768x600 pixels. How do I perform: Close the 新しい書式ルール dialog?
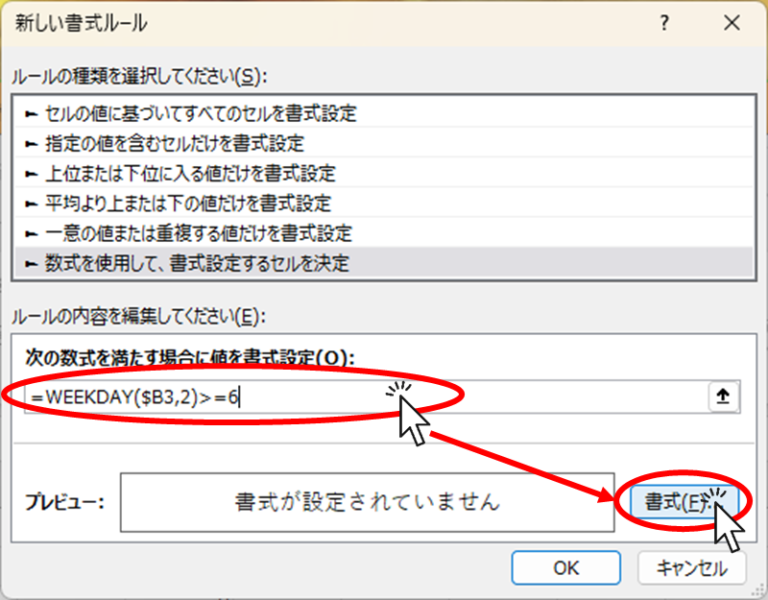point(732,23)
